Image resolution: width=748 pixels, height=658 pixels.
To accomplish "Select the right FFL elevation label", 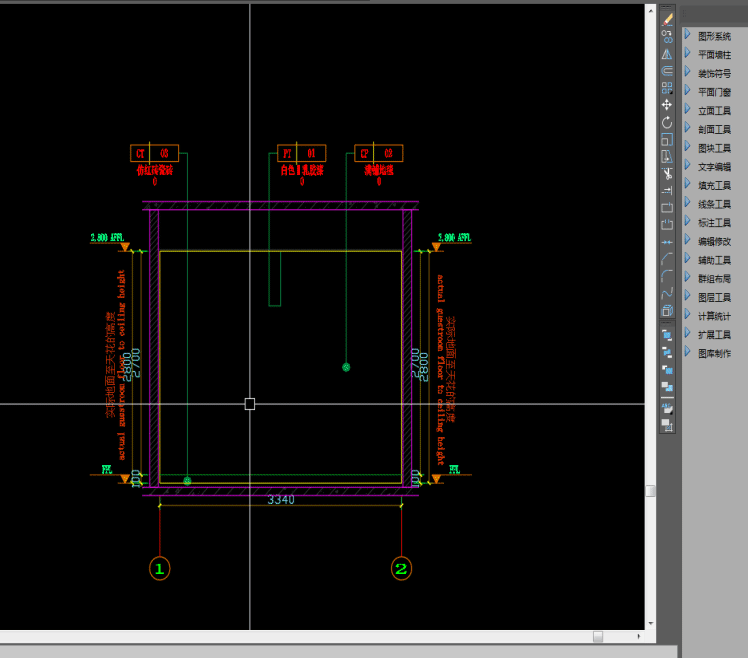I will click(x=455, y=470).
